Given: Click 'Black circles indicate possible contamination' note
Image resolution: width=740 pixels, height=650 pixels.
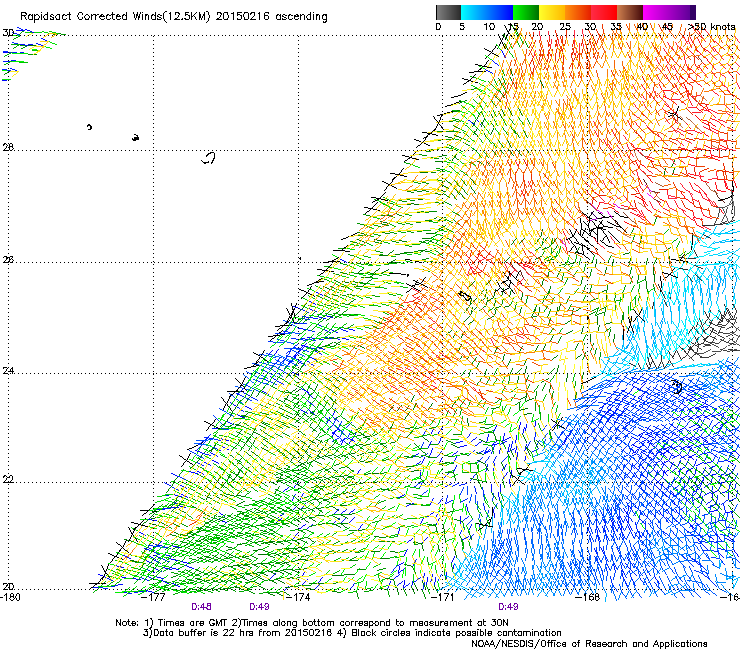Looking at the screenshot, I should click(x=456, y=633).
